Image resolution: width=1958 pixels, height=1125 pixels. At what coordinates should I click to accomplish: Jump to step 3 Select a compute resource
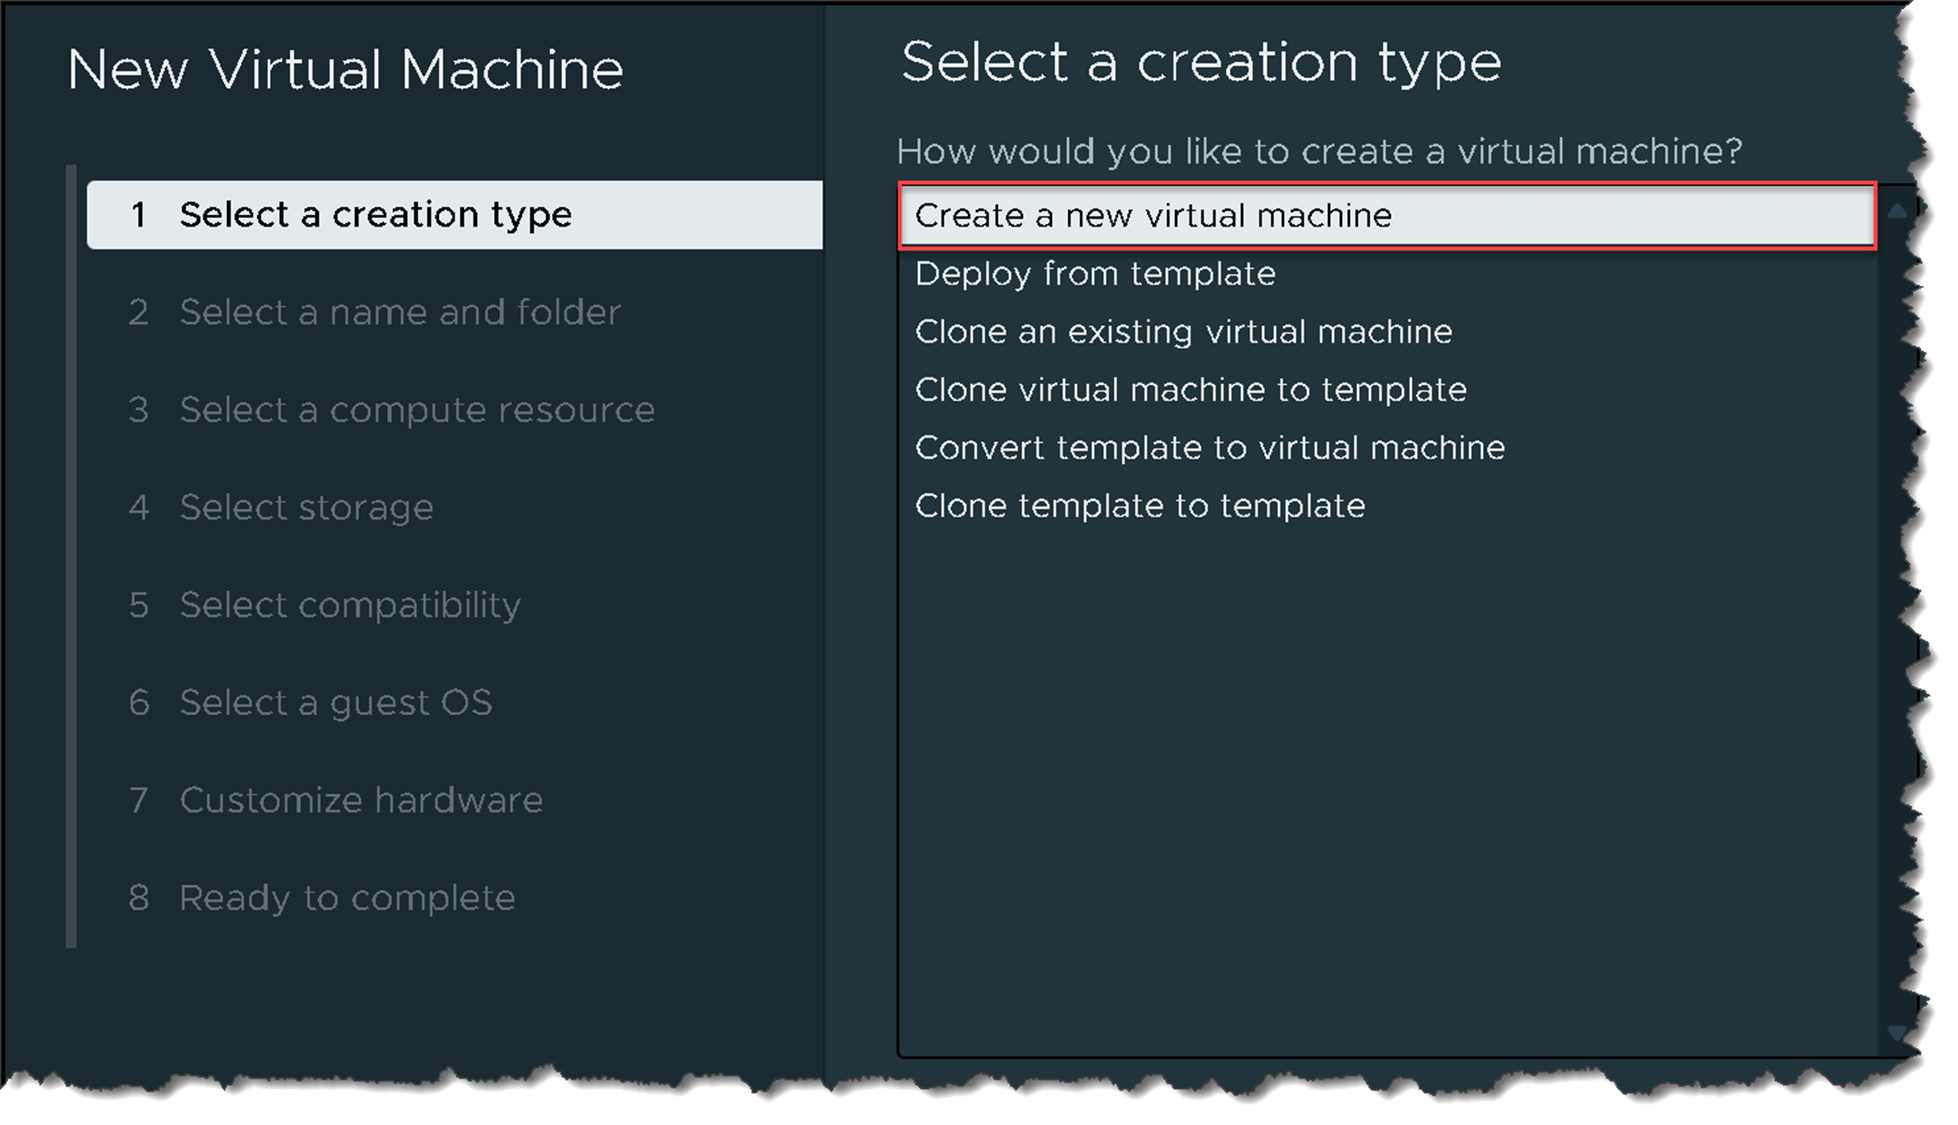pos(416,410)
